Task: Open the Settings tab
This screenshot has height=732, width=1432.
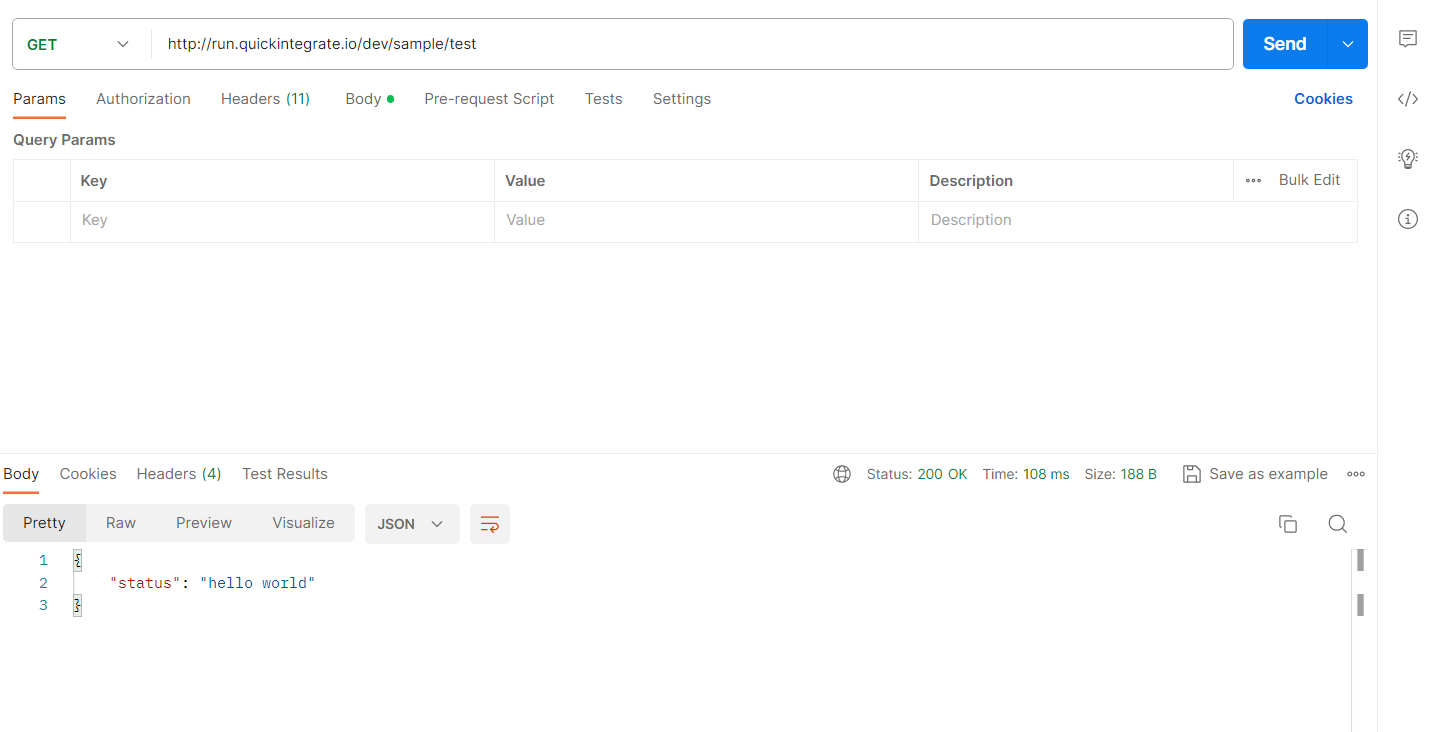Action: tap(682, 99)
